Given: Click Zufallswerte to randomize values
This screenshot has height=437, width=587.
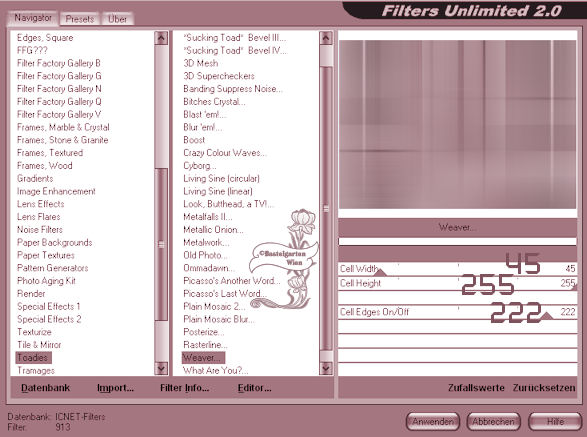Looking at the screenshot, I should pyautogui.click(x=476, y=388).
